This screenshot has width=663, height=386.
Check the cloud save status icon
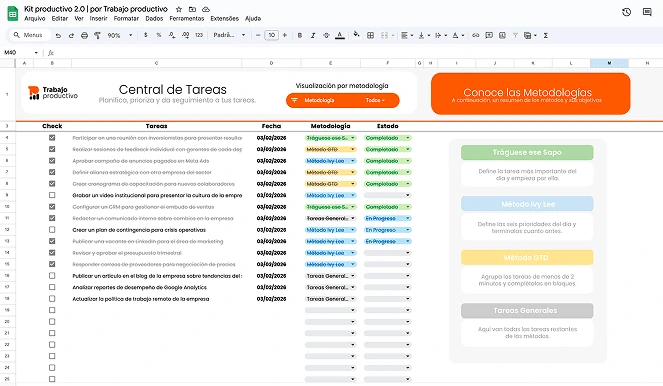pyautogui.click(x=206, y=9)
